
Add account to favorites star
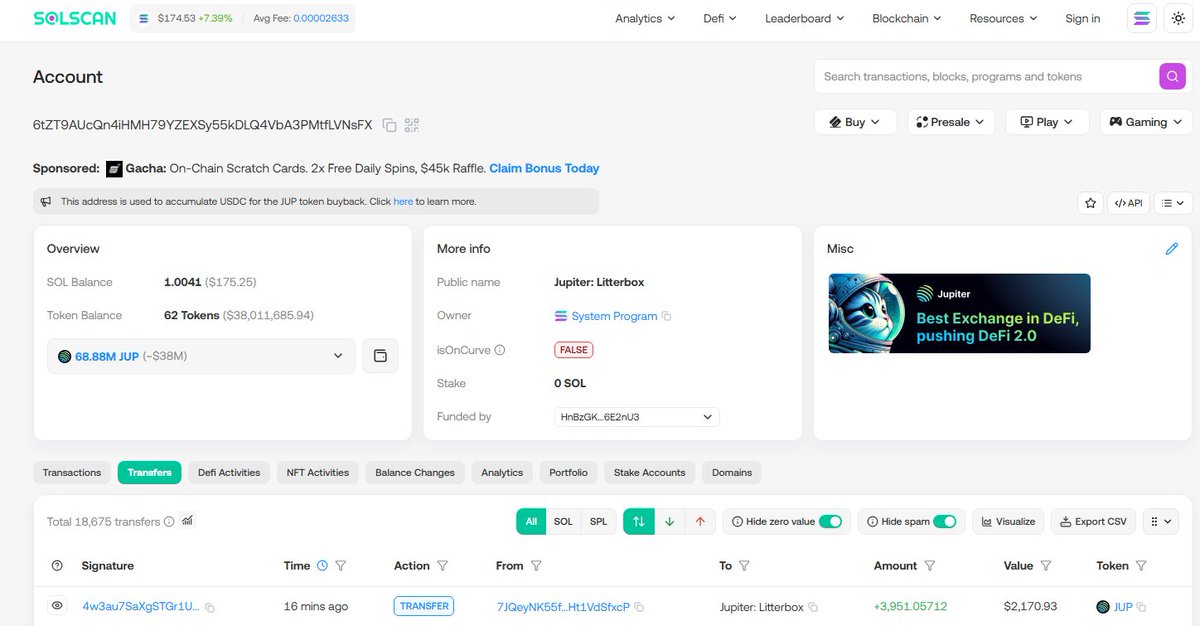(x=1090, y=203)
